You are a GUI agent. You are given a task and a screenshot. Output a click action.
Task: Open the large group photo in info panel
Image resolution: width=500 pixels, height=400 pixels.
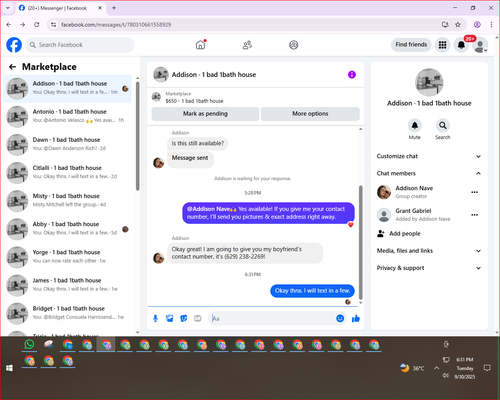click(x=429, y=82)
